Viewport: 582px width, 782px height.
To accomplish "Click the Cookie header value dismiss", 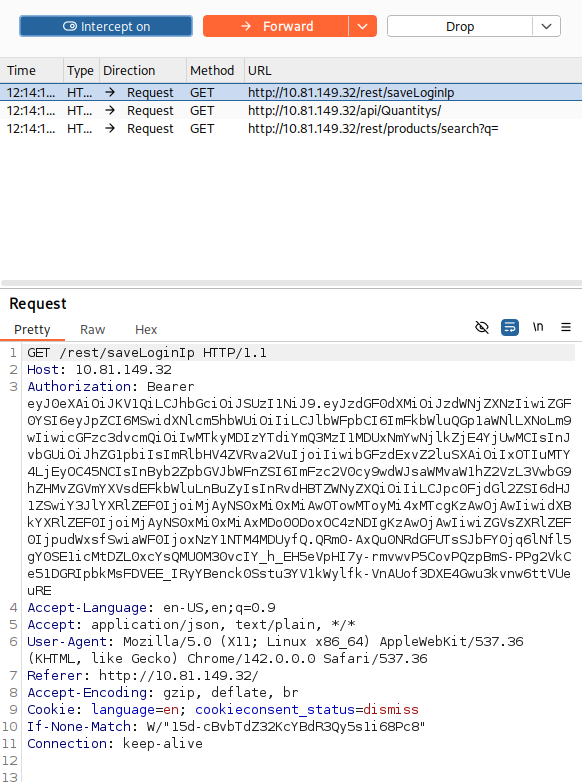I will point(390,709).
